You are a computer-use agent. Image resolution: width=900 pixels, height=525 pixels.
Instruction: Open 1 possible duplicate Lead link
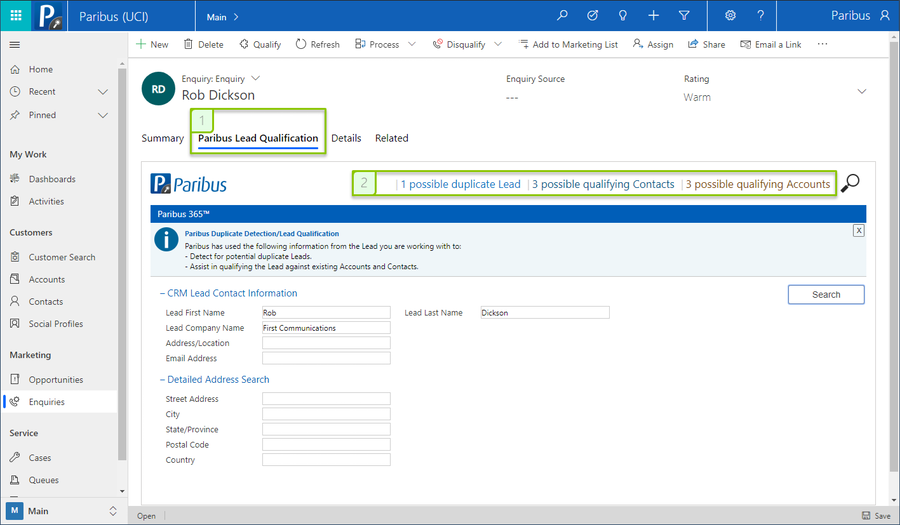click(x=460, y=184)
